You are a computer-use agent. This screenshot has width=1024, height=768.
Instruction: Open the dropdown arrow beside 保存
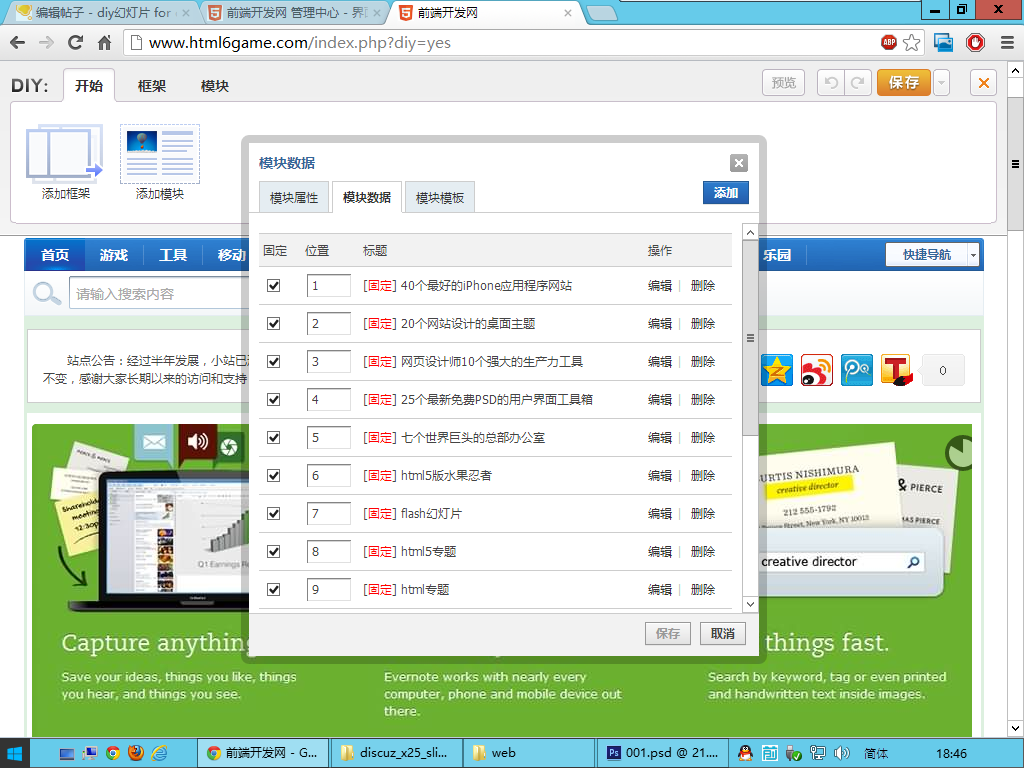(x=941, y=83)
